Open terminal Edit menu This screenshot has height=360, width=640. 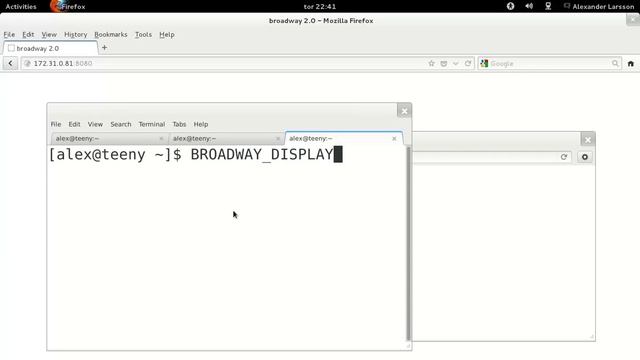pos(74,124)
